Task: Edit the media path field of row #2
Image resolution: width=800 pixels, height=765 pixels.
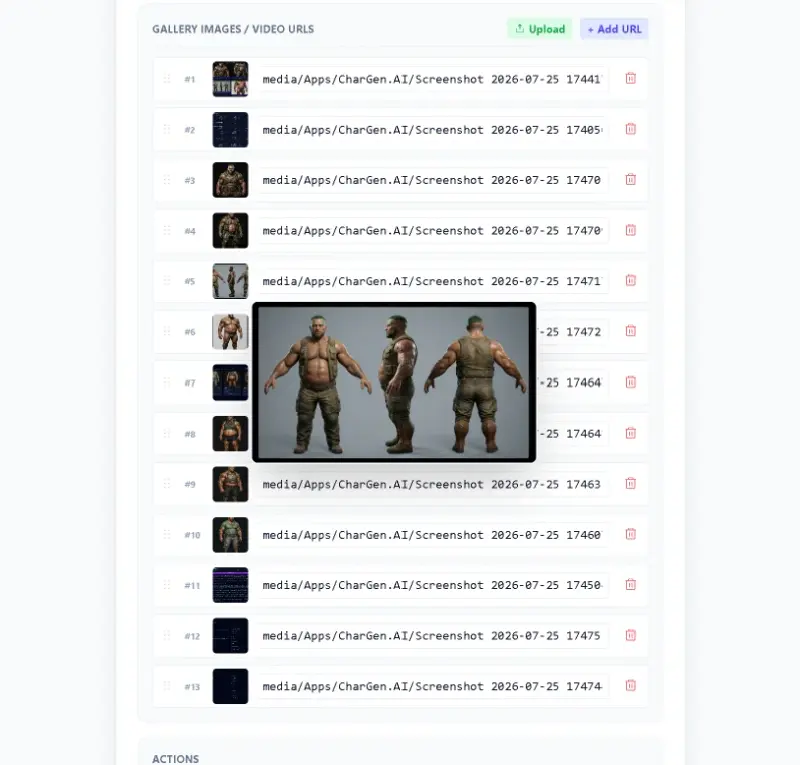Action: [x=432, y=130]
